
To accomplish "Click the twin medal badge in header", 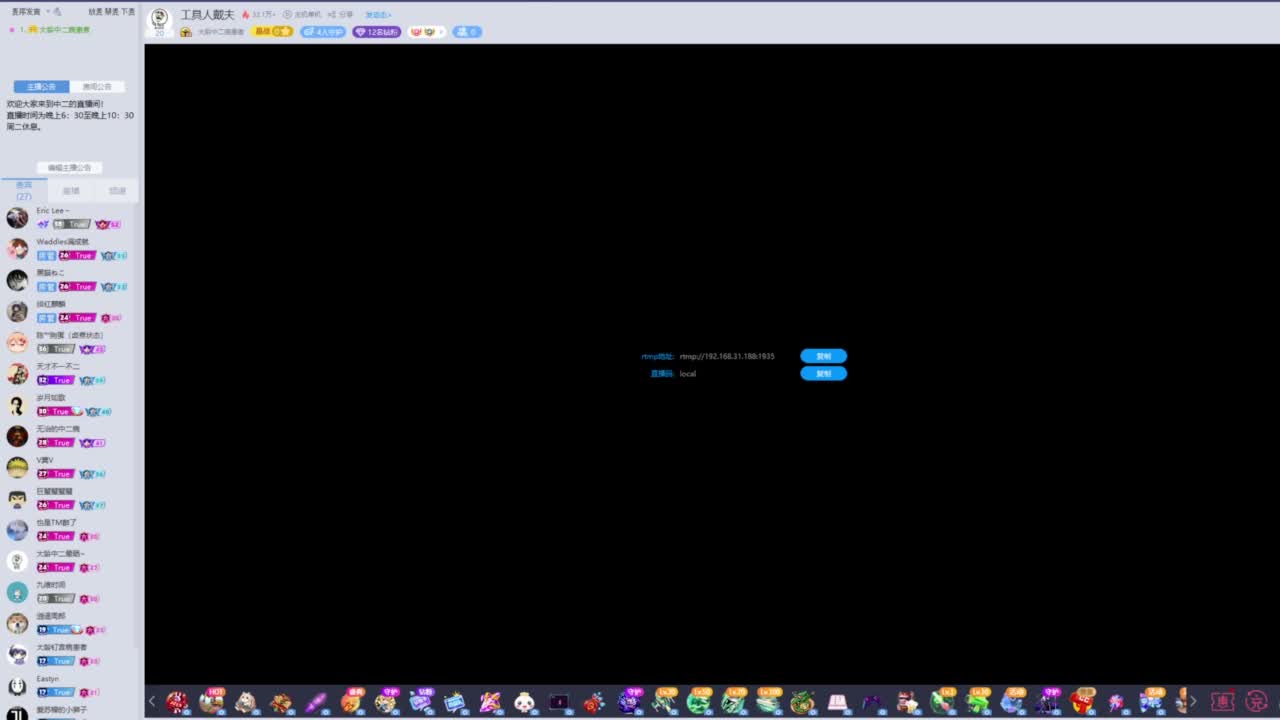I will coord(427,32).
